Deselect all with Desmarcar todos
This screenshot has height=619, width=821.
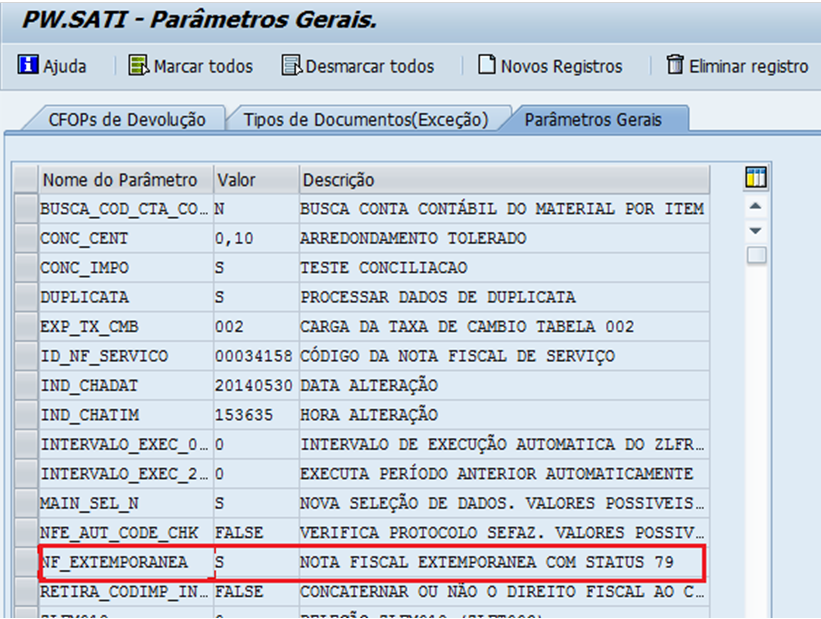(358, 66)
